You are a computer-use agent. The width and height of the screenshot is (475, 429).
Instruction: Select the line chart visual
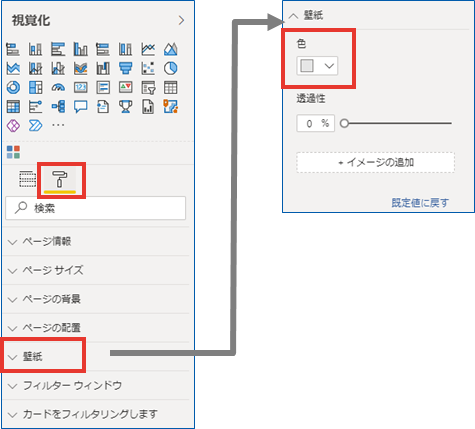point(148,49)
